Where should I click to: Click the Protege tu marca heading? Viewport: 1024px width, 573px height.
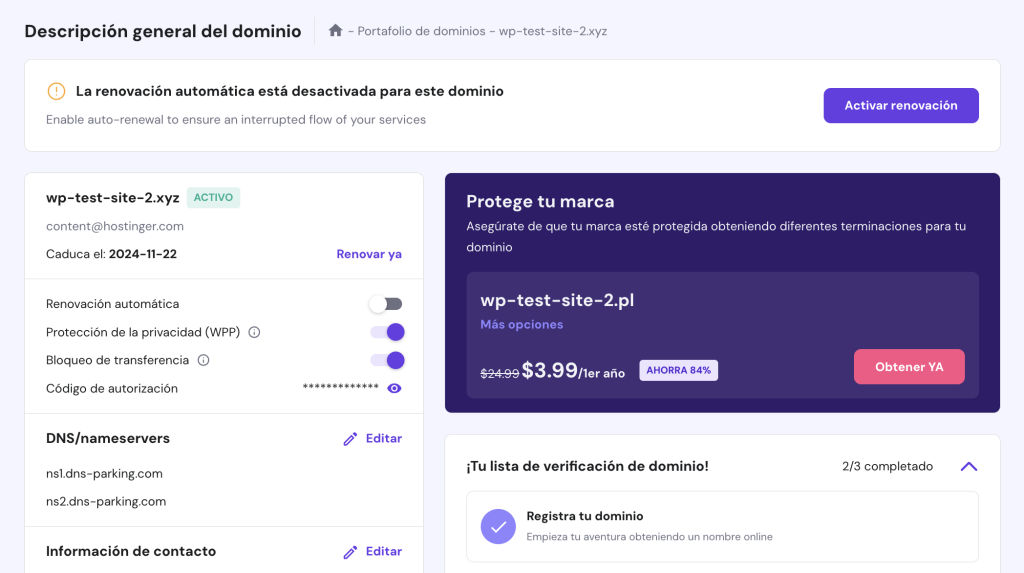pyautogui.click(x=540, y=201)
